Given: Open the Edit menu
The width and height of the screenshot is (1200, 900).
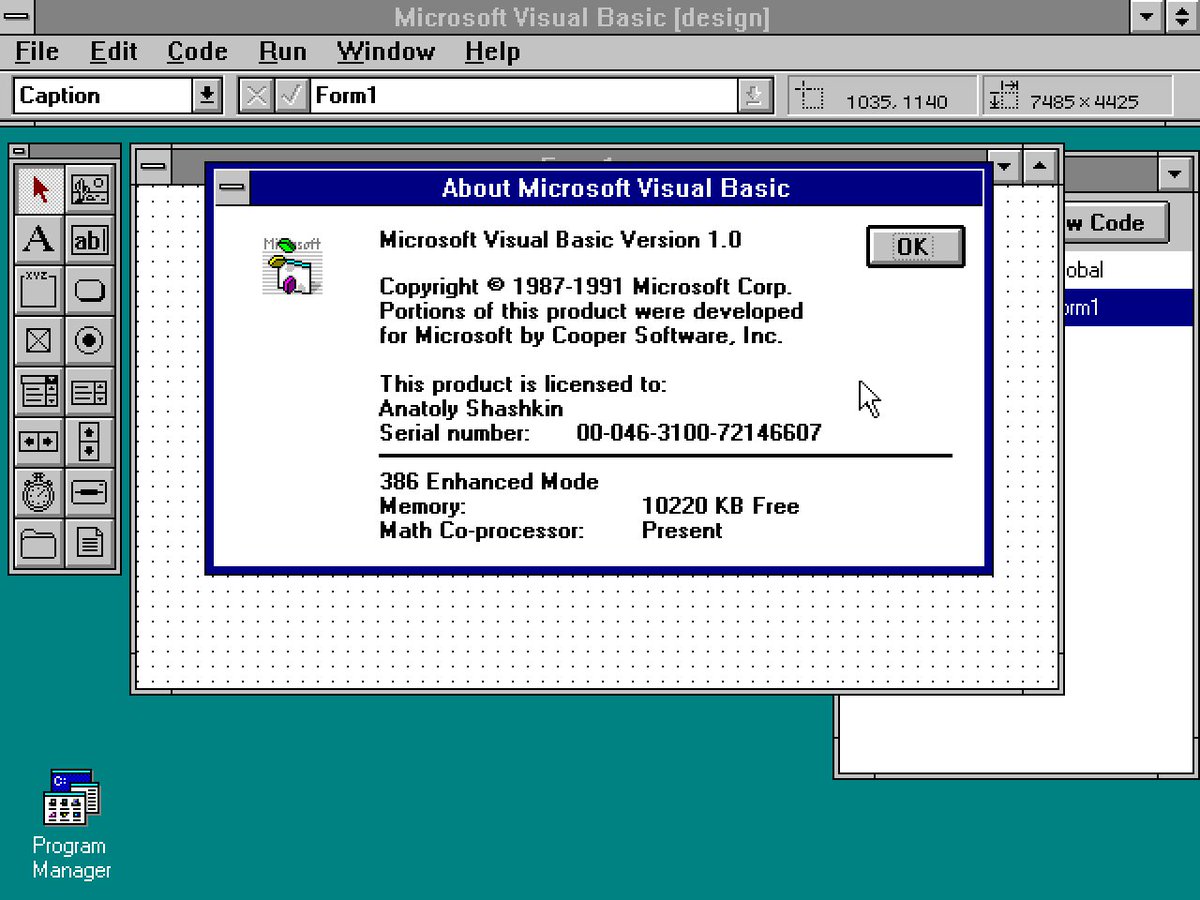Looking at the screenshot, I should [113, 51].
